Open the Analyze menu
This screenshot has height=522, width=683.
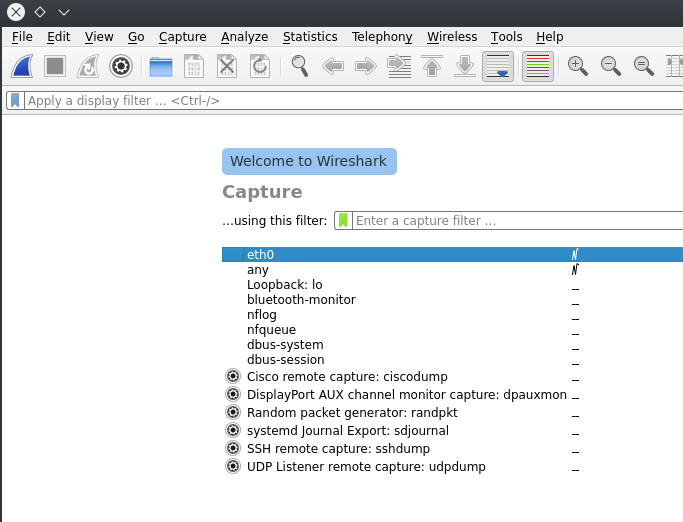point(244,37)
